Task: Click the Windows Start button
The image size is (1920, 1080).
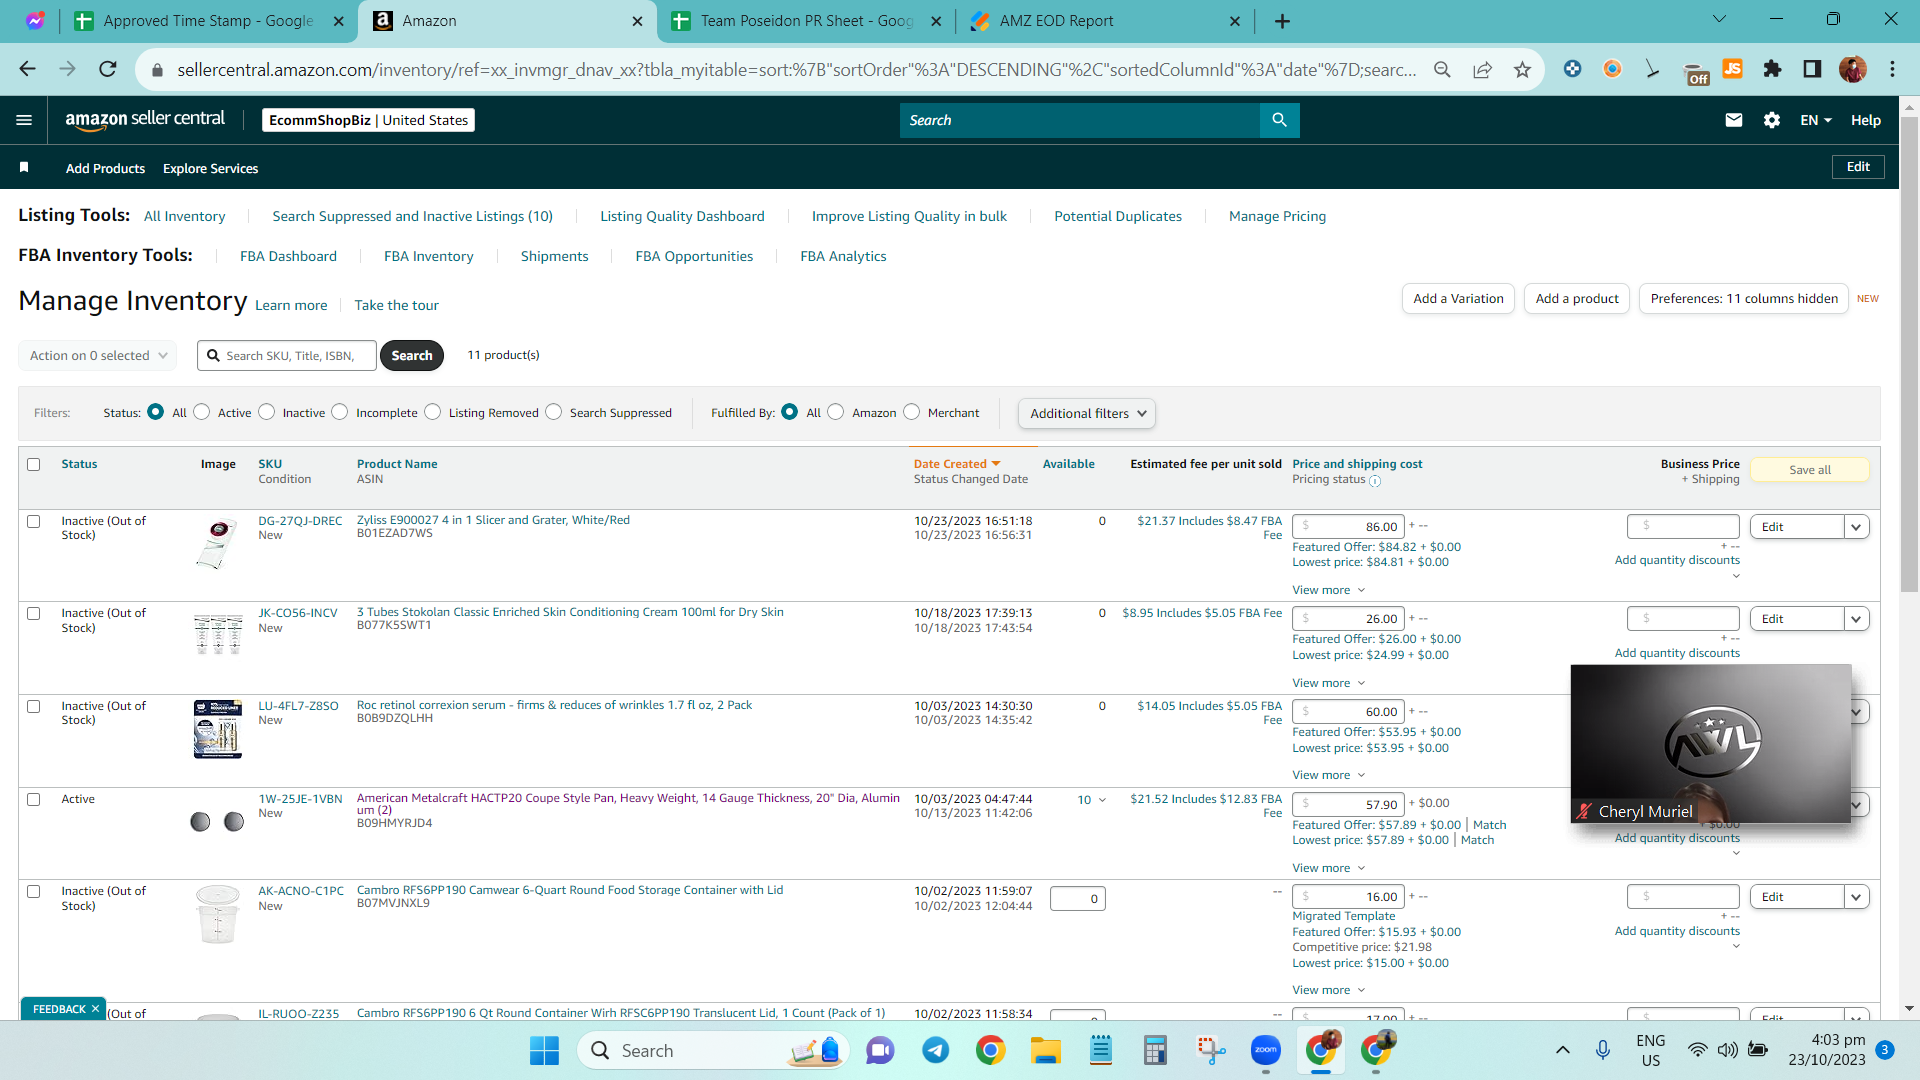Action: pyautogui.click(x=544, y=1050)
